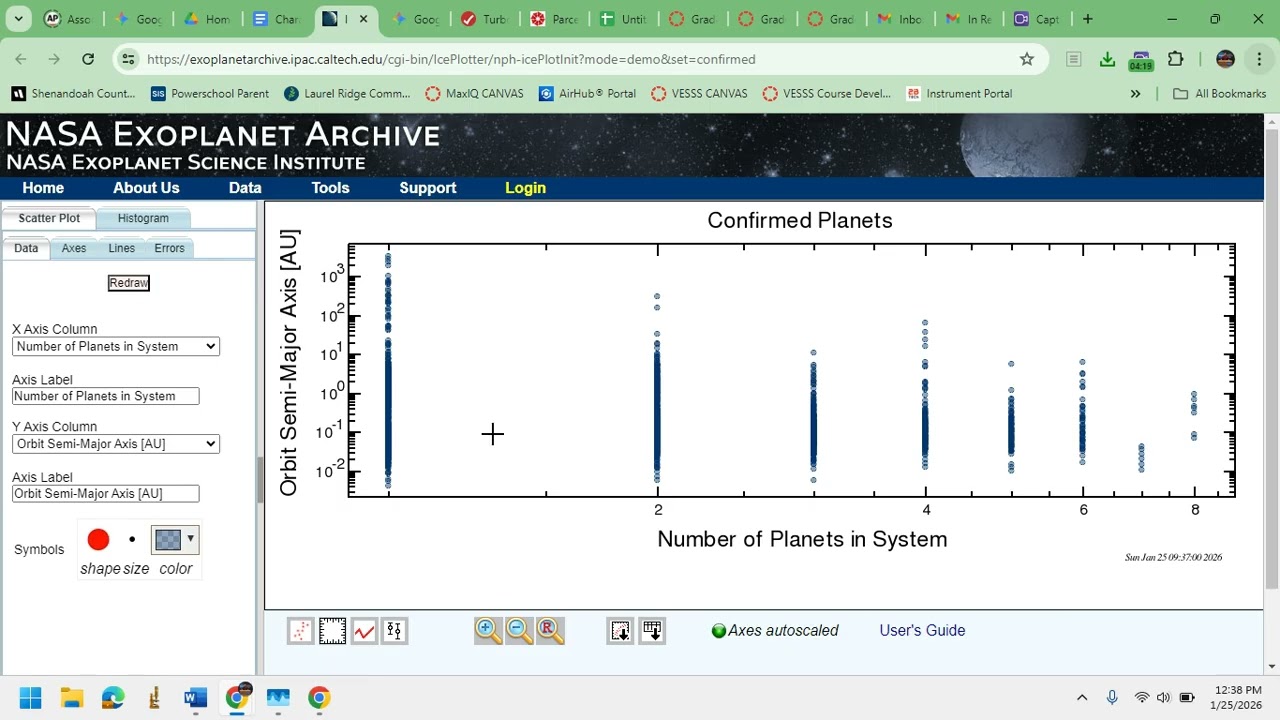
Task: Click the Login link
Action: click(x=525, y=188)
